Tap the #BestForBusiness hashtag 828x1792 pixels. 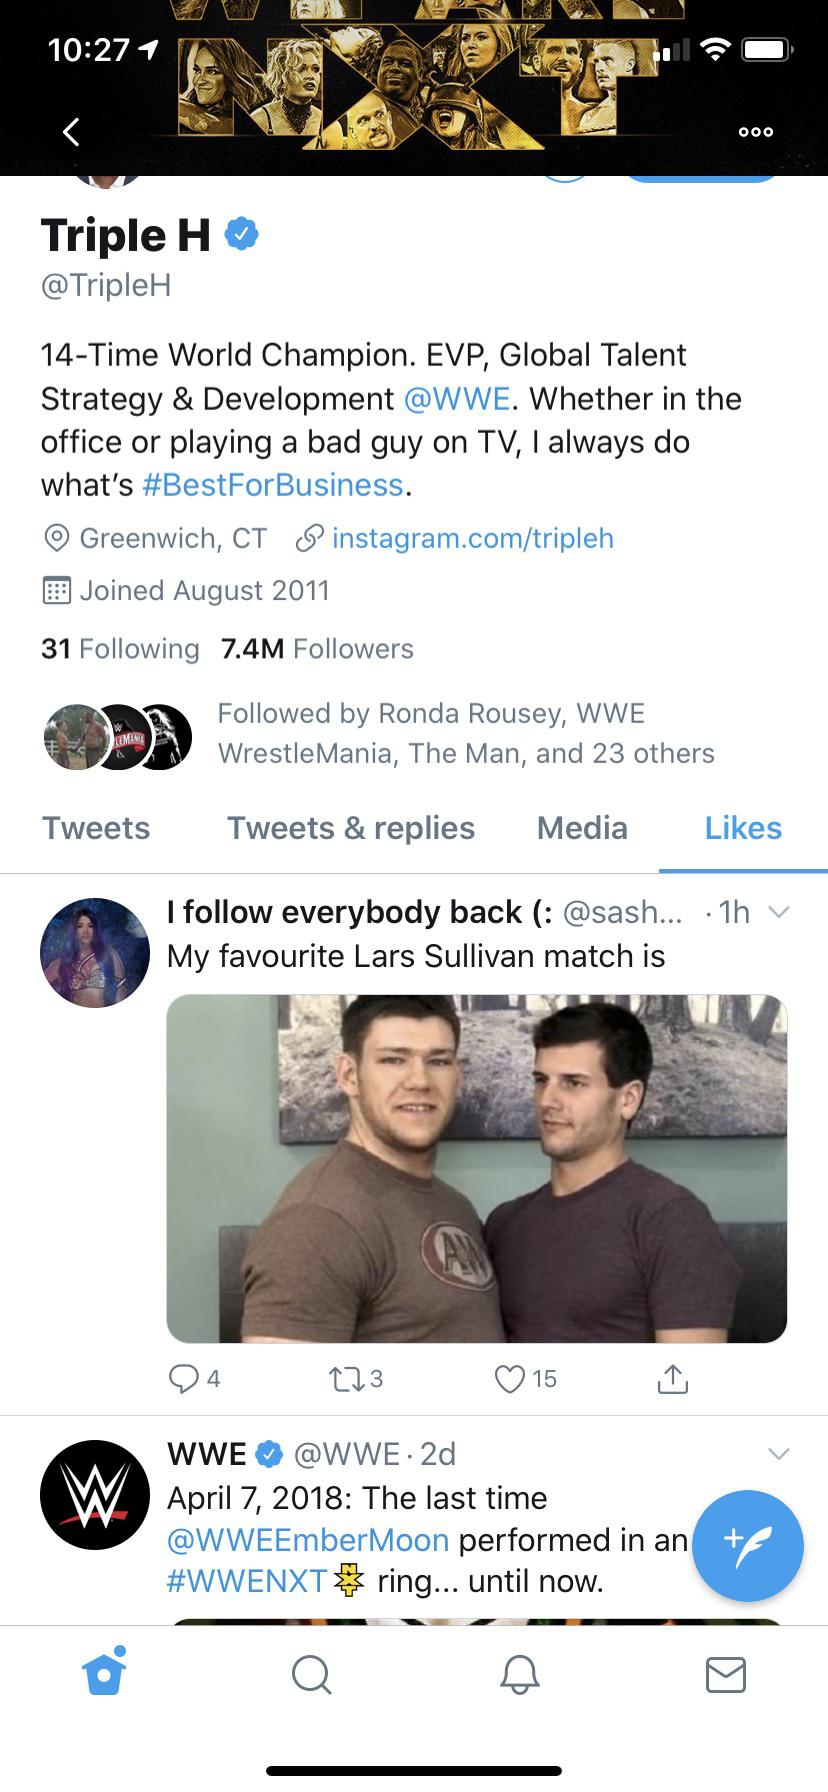[273, 485]
